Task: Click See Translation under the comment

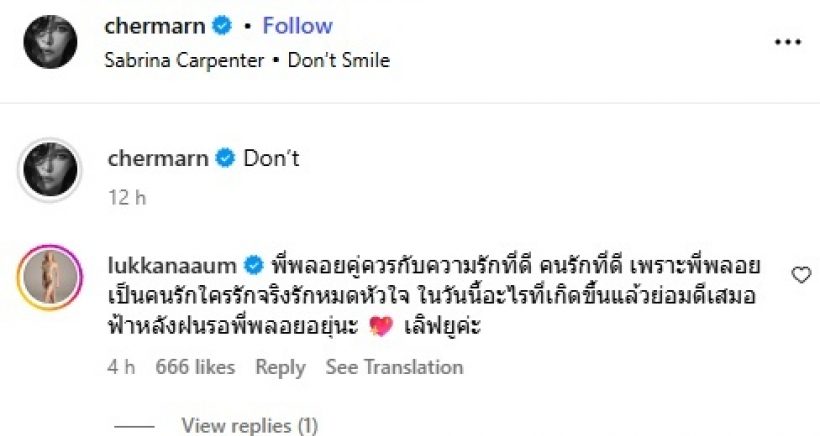Action: (394, 367)
